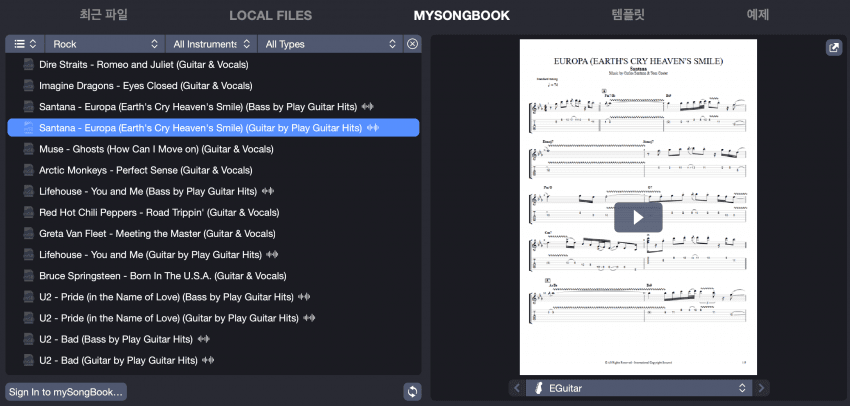
Task: Click audio waveform icon on U2 Pride Bass row
Action: pyautogui.click(x=305, y=297)
